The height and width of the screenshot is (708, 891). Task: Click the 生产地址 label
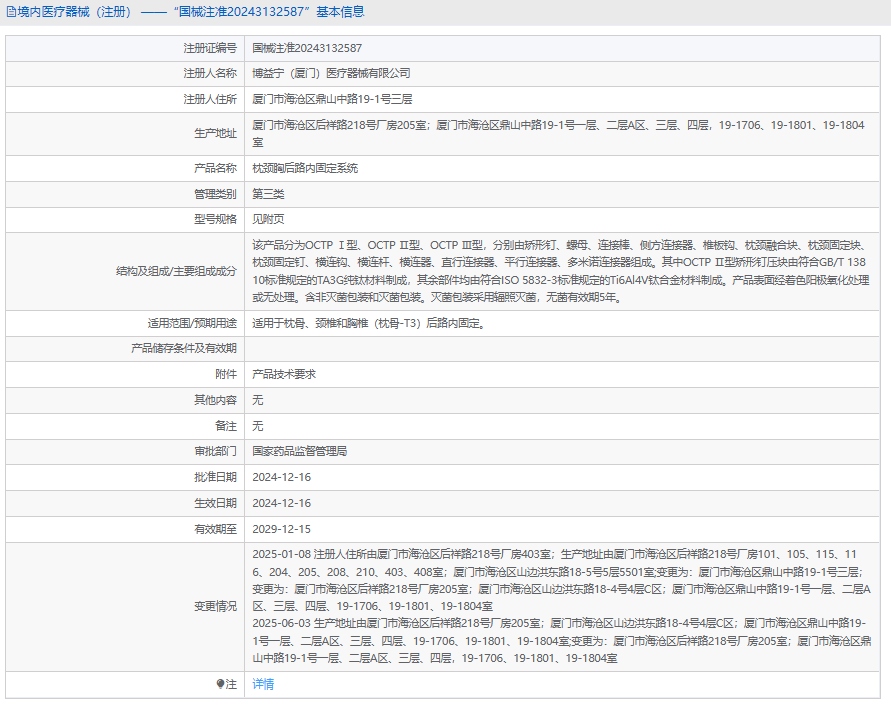215,134
